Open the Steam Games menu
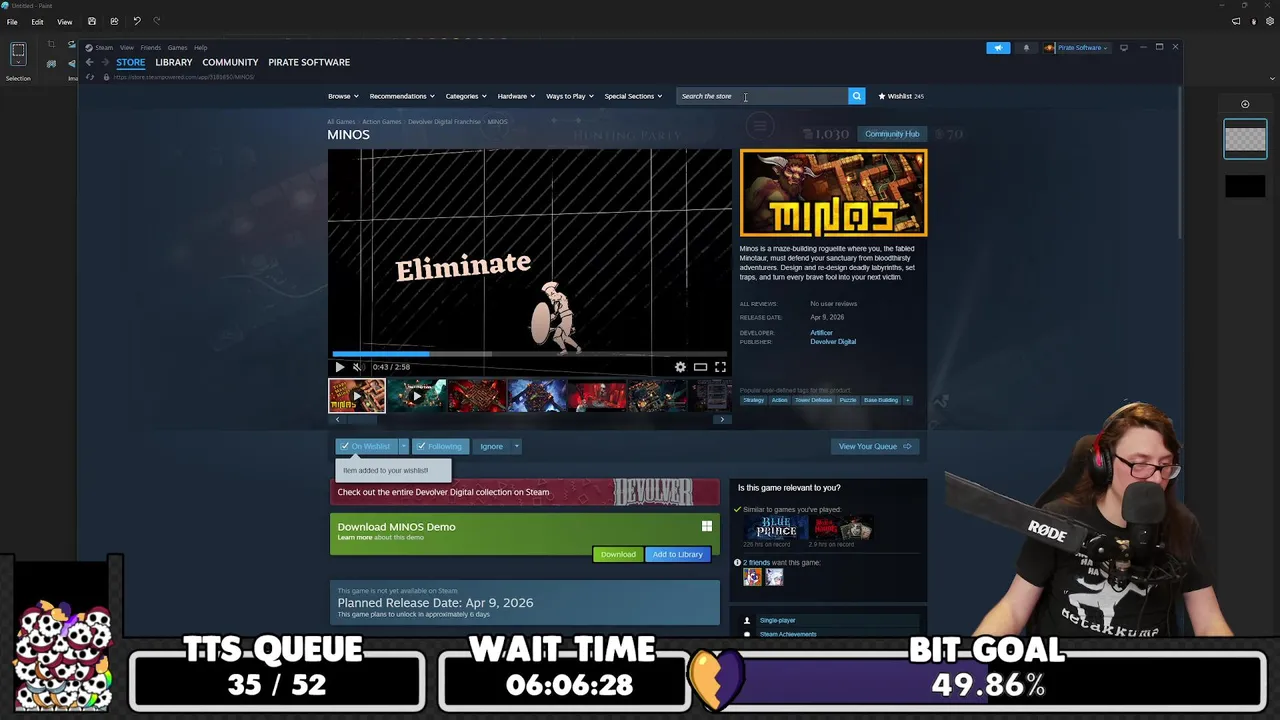 click(x=177, y=47)
